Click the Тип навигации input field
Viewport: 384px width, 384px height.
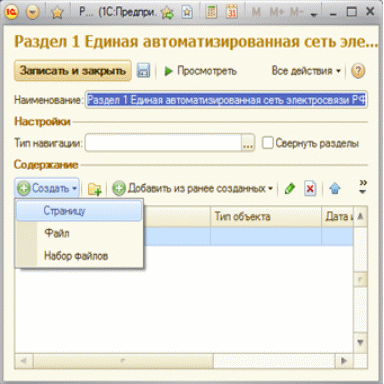point(163,143)
